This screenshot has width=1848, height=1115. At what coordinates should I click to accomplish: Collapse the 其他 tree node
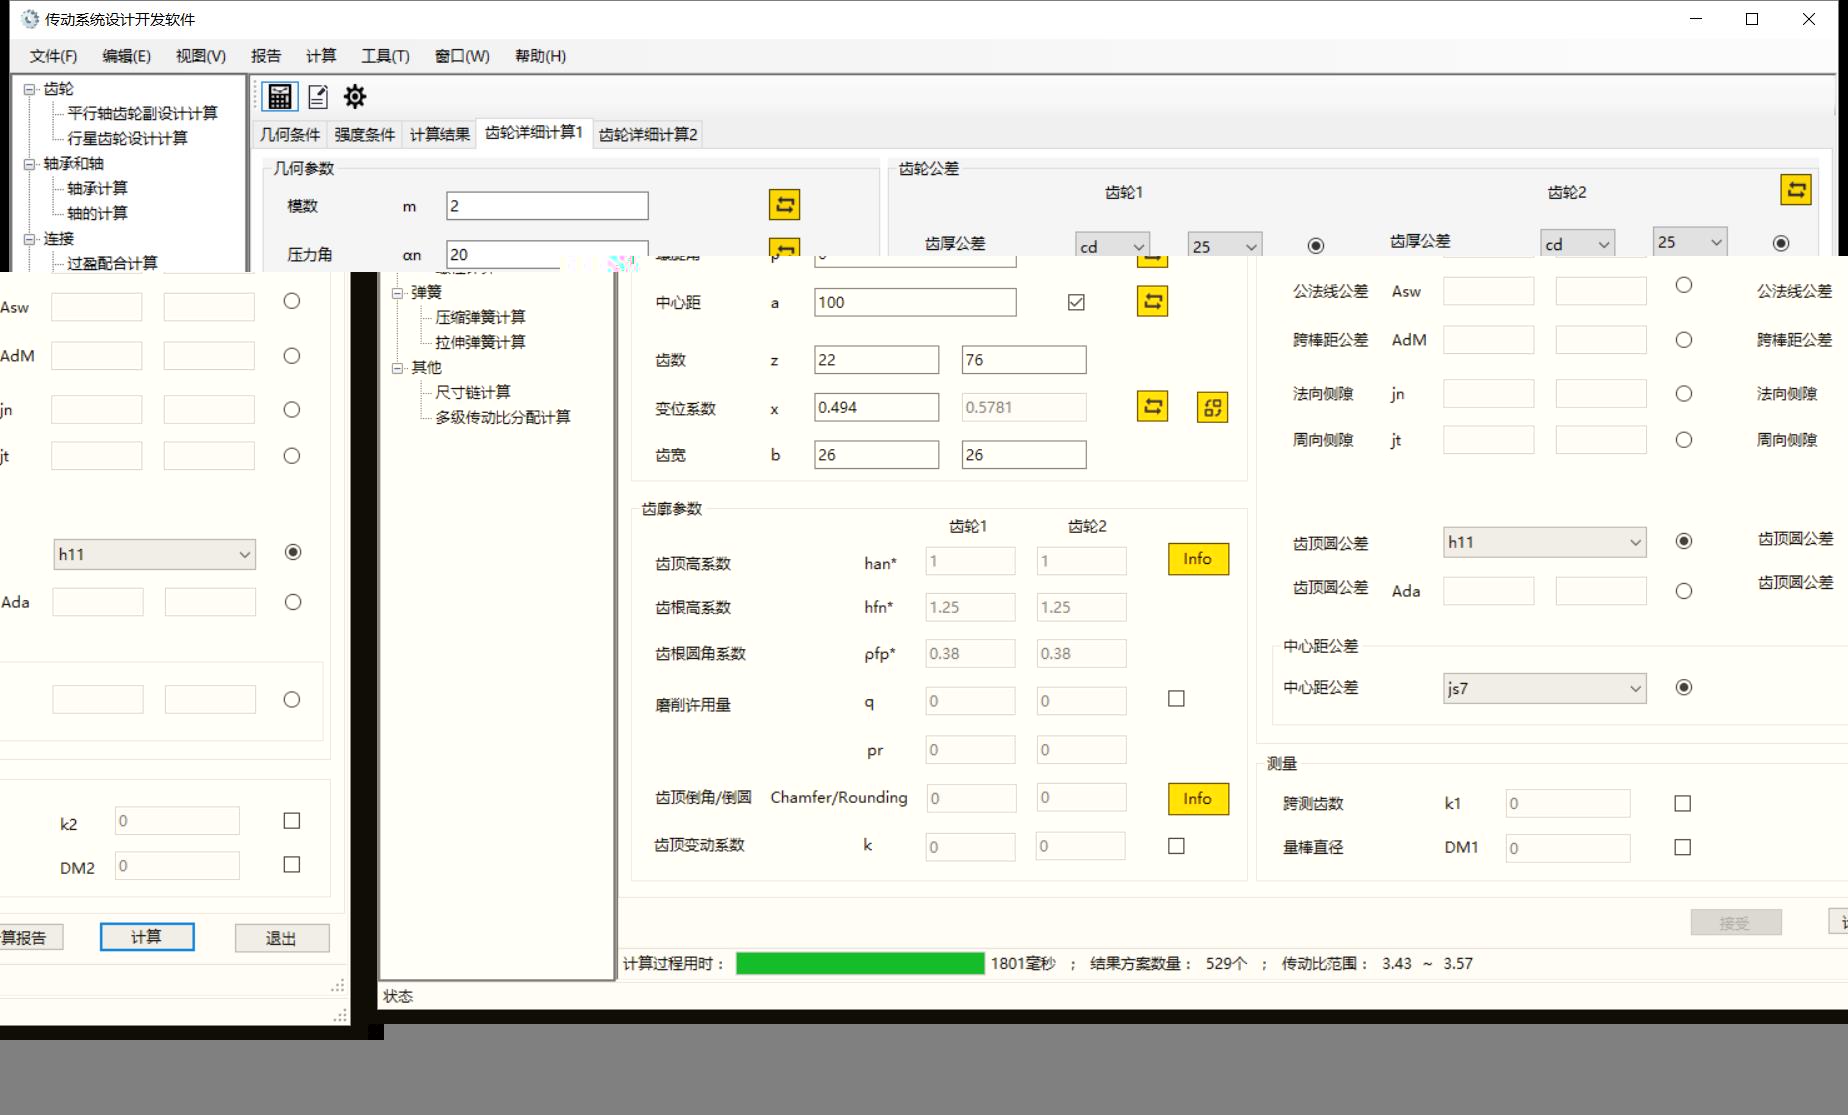coord(397,368)
